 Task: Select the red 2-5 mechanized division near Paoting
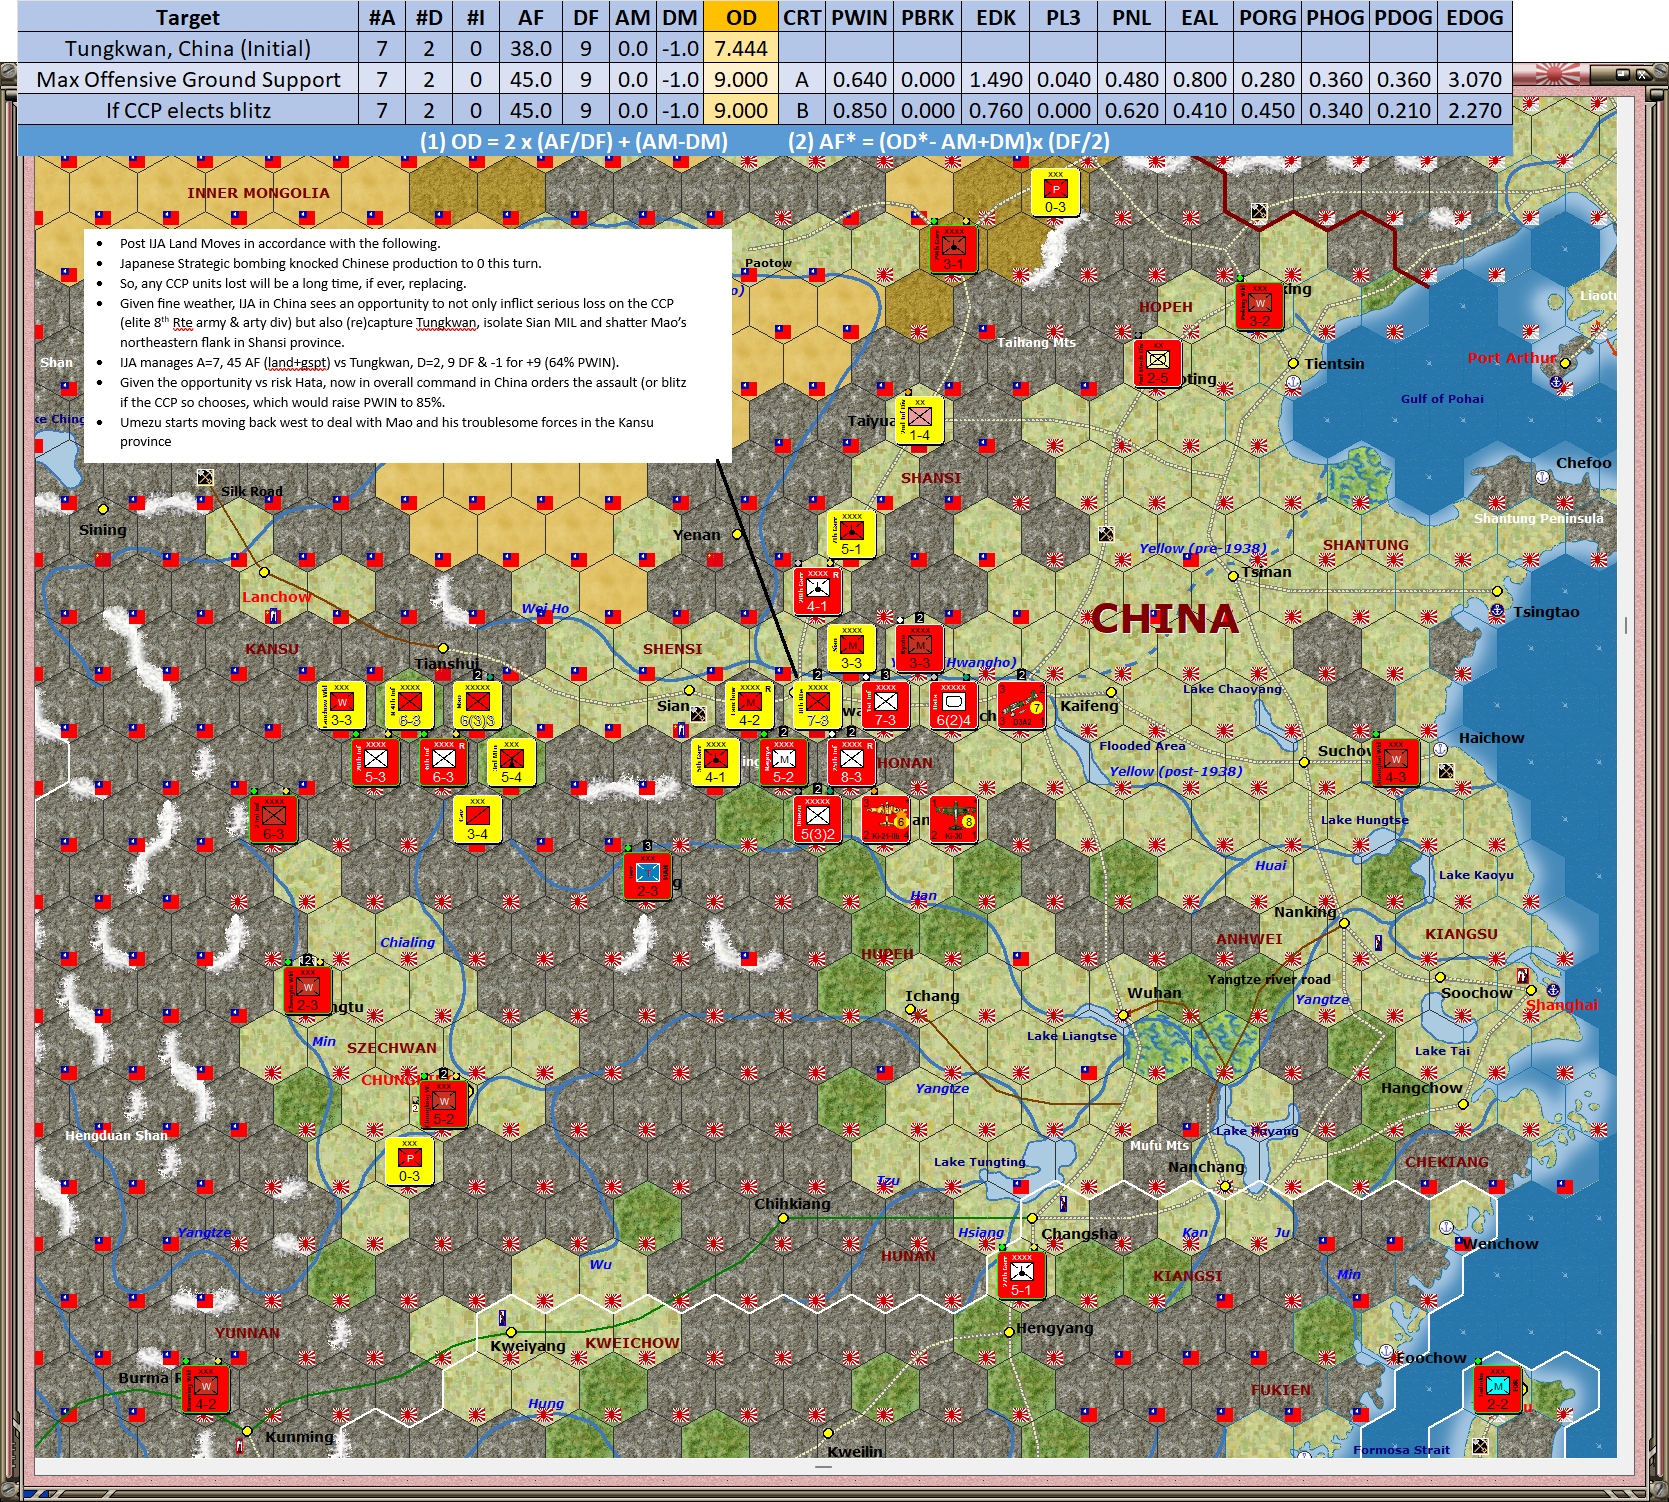coord(1157,363)
